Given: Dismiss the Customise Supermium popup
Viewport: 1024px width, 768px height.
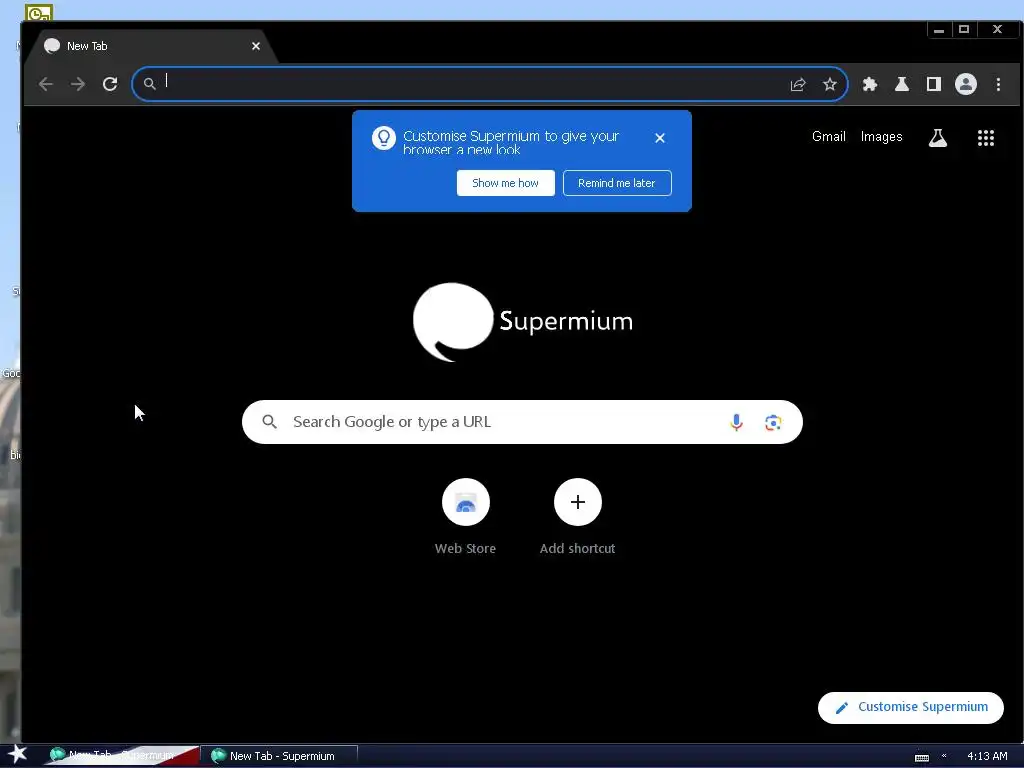Looking at the screenshot, I should click(x=660, y=138).
